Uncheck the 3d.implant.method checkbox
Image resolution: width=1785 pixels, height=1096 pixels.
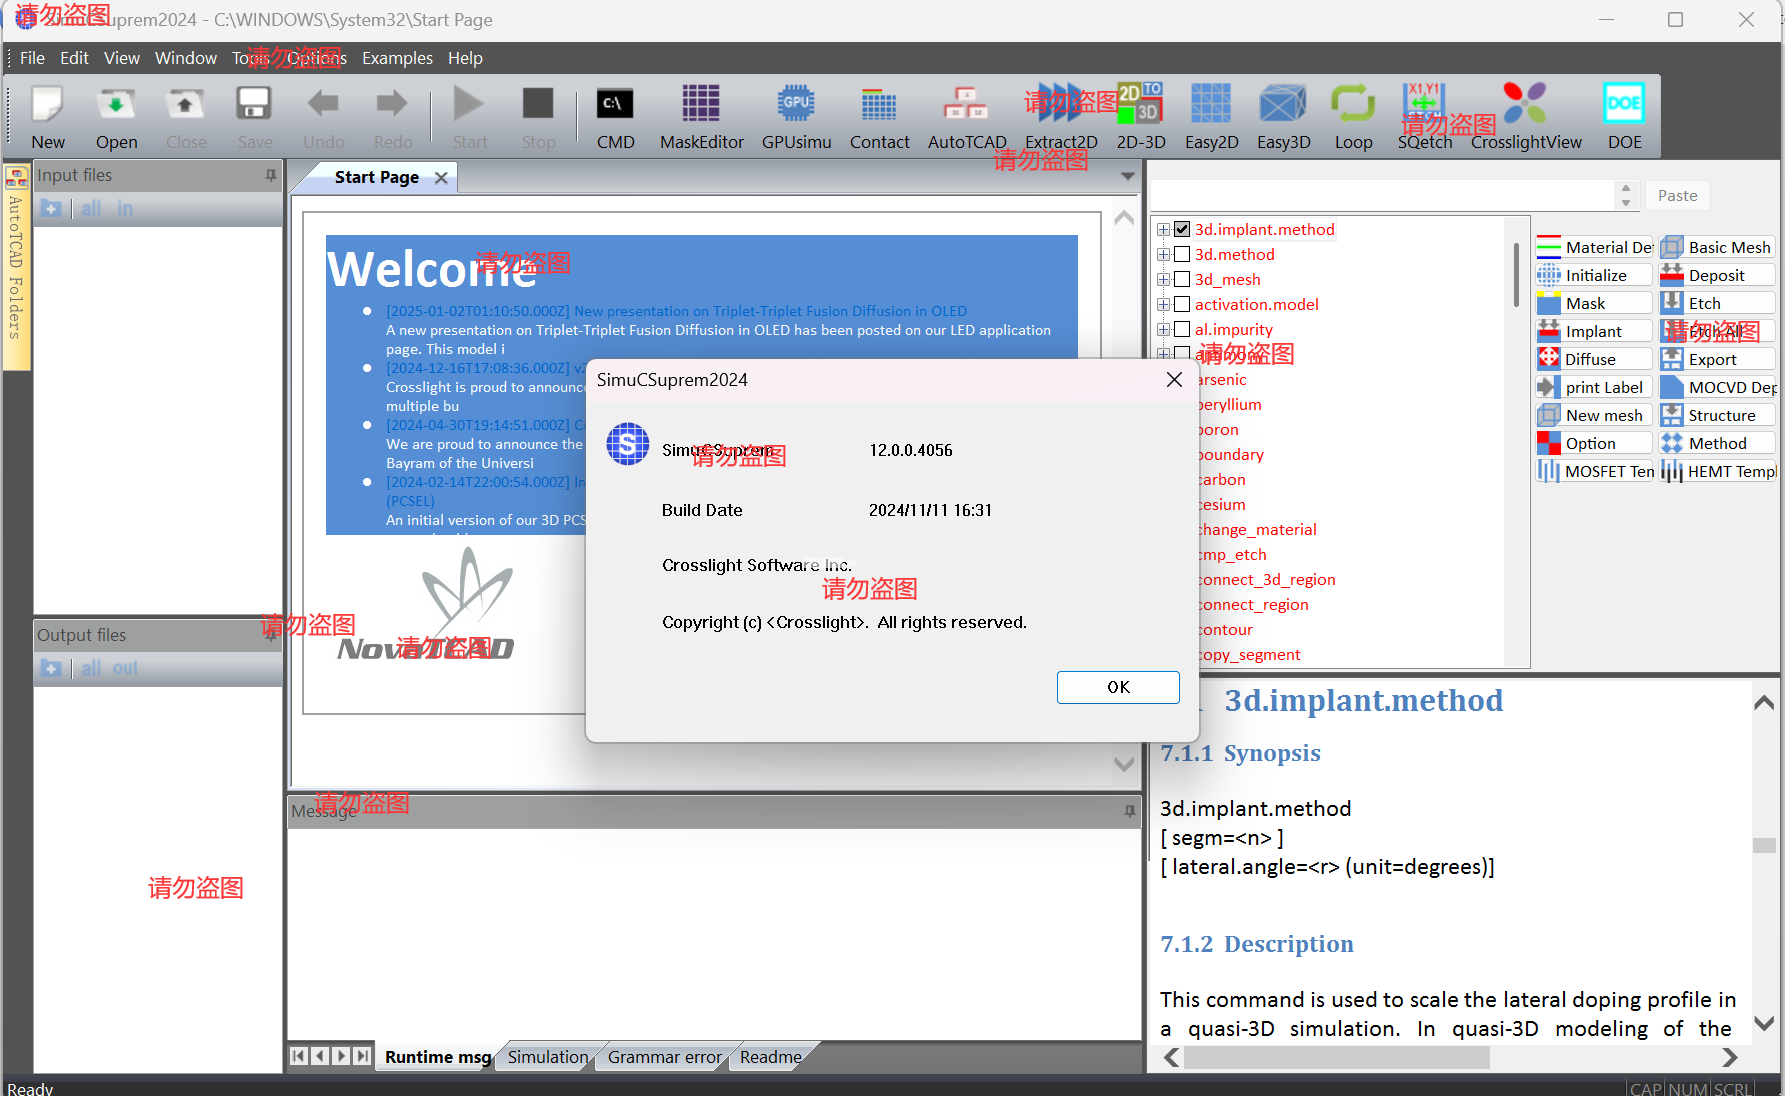tap(1182, 229)
